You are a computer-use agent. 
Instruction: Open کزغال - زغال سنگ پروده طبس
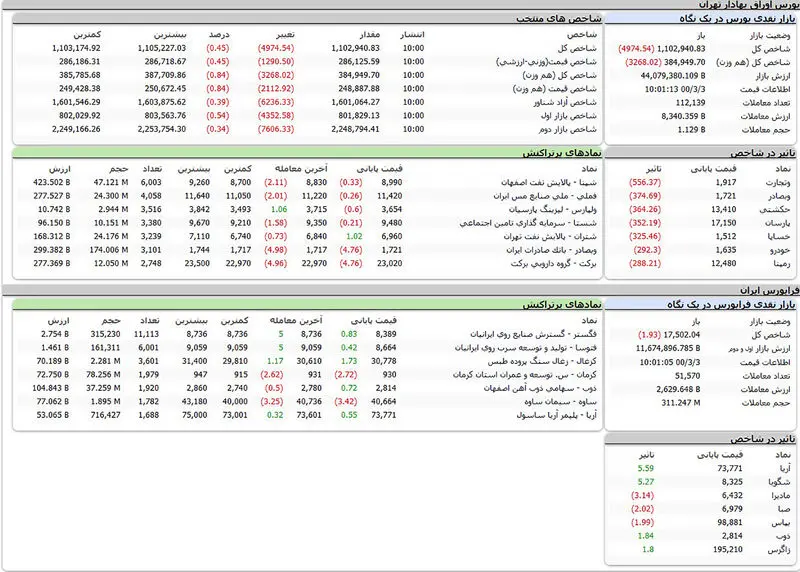(542, 361)
